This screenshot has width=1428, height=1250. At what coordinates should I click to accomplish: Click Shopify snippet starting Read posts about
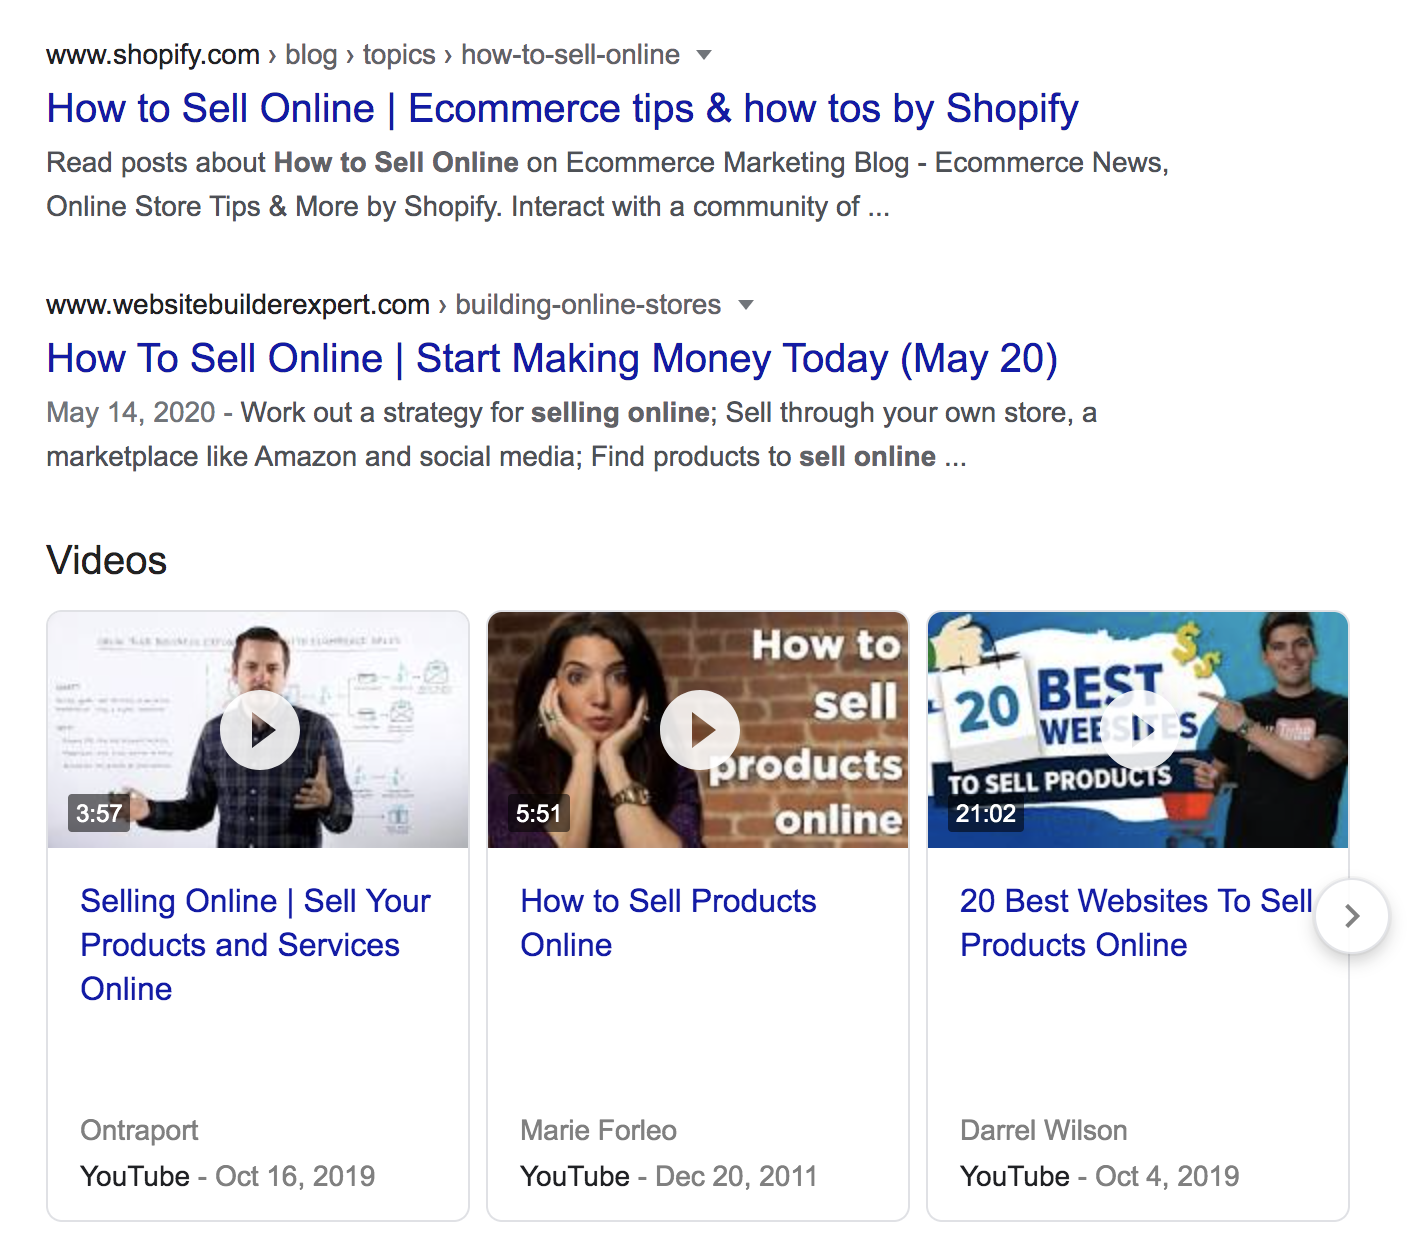(x=607, y=185)
